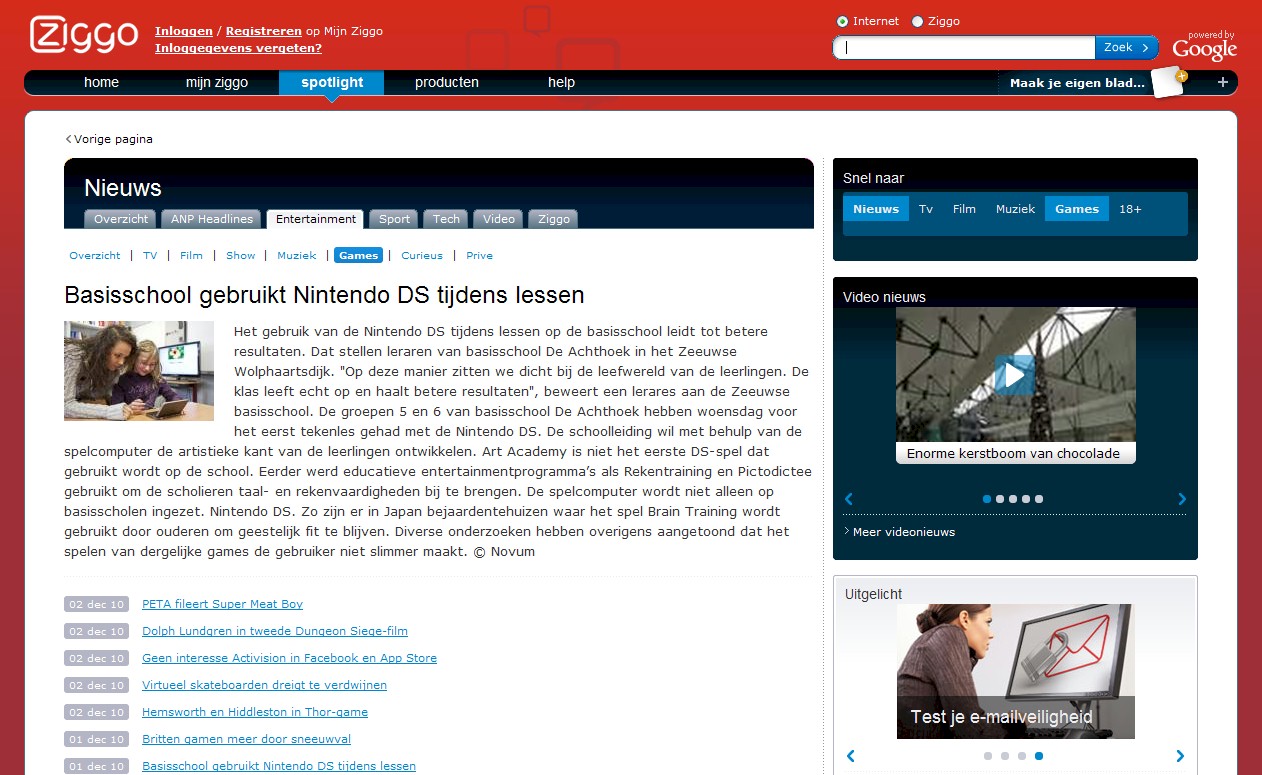Click the sticky note icon beside Maak je eigen blad
This screenshot has width=1262, height=775.
[x=1169, y=82]
